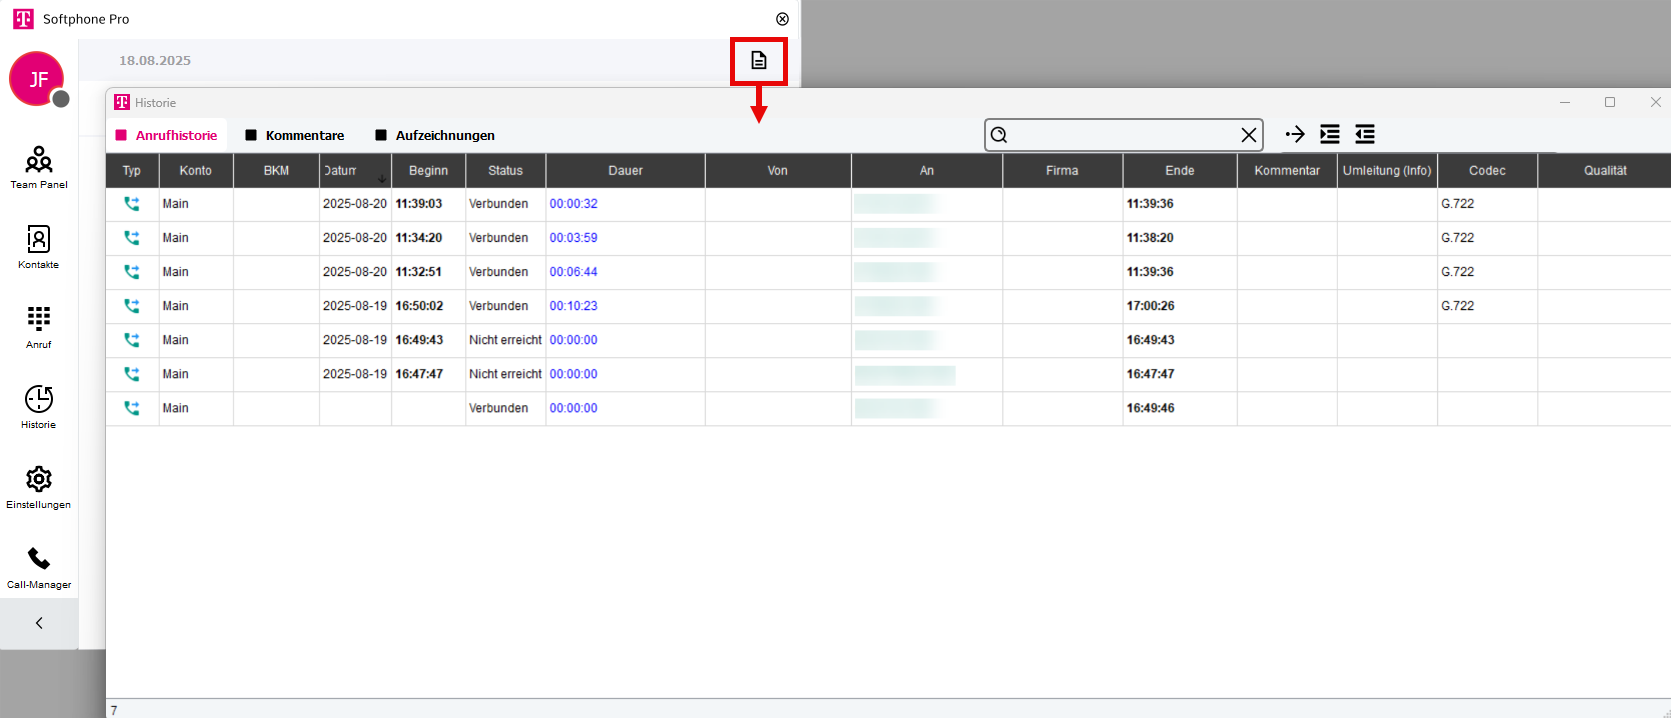Collapse the sidebar with left chevron
Screen dimensions: 1671x718
click(39, 623)
